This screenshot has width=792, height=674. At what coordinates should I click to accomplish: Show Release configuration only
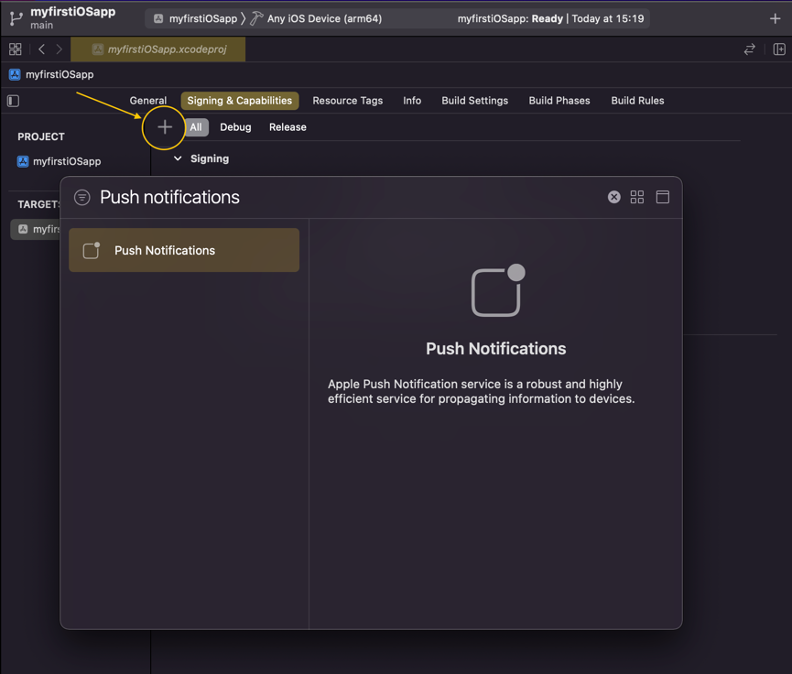[287, 127]
